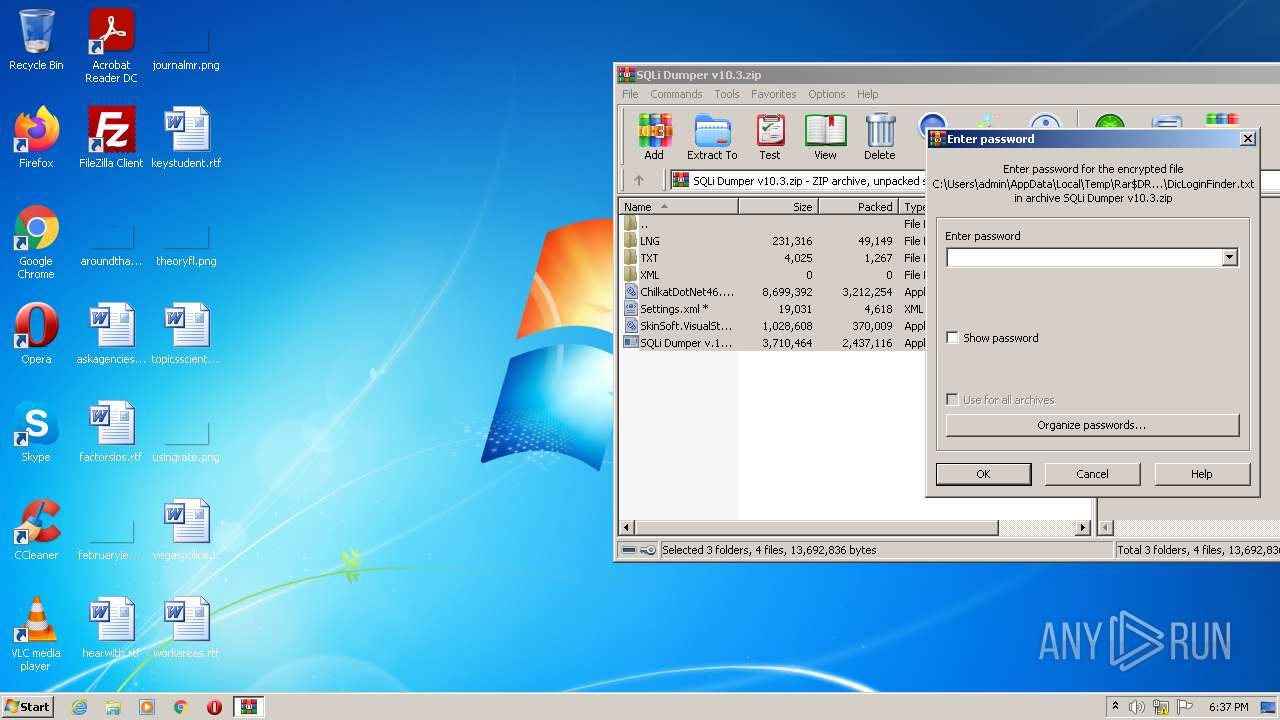Viewport: 1280px width, 720px height.
Task: Open the Favorites menu
Action: [x=774, y=94]
